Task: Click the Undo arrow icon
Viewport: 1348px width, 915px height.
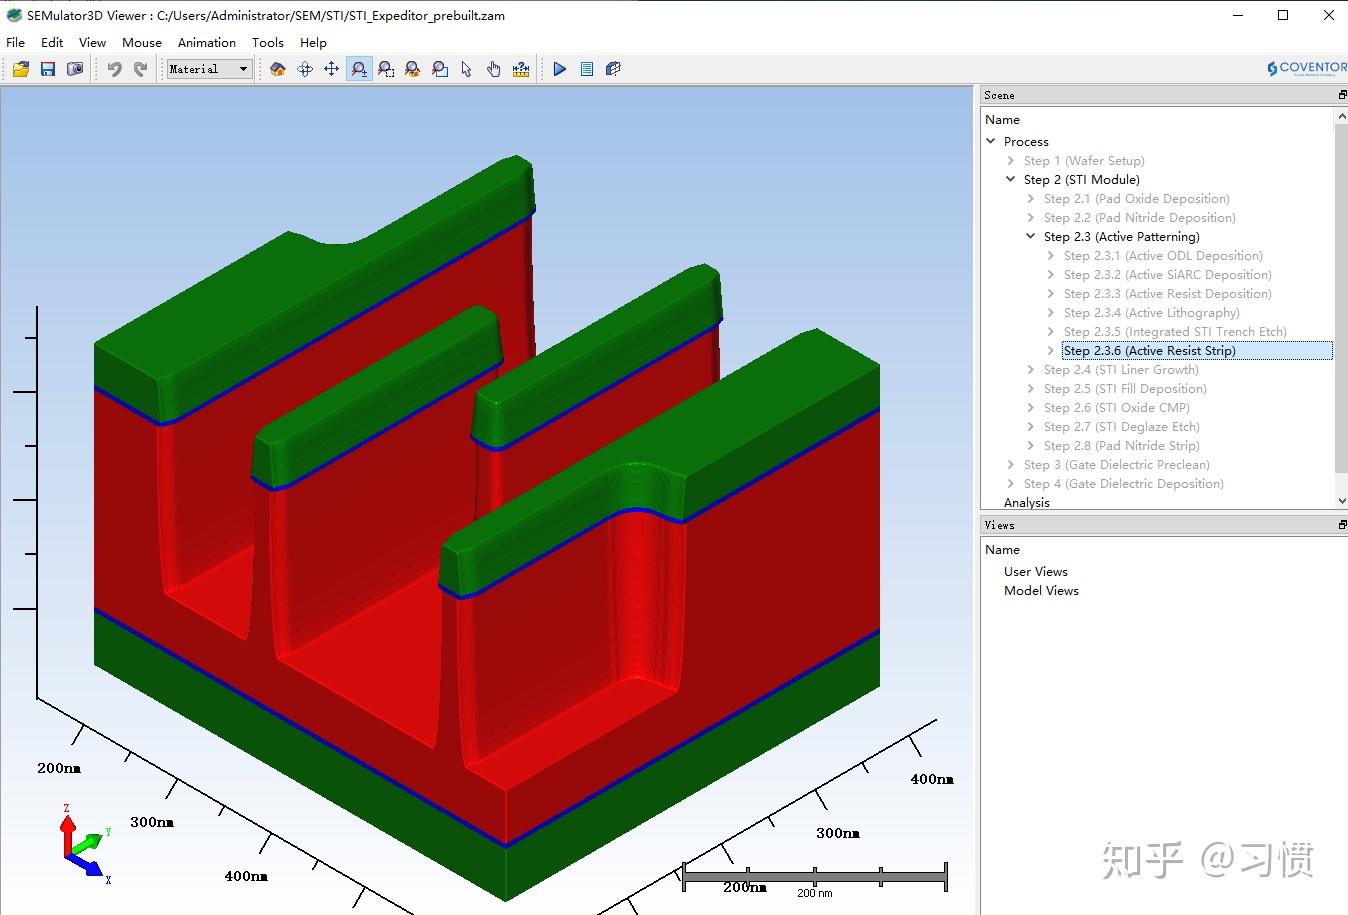Action: pyautogui.click(x=113, y=68)
